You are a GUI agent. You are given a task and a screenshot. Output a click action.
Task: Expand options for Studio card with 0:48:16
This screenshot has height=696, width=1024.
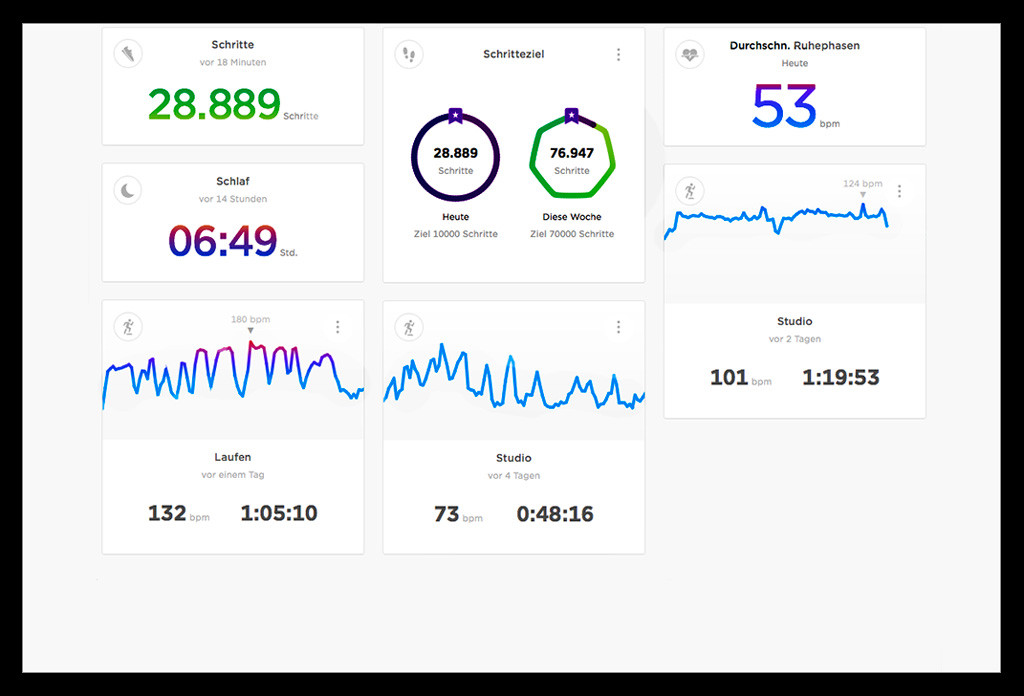618,327
